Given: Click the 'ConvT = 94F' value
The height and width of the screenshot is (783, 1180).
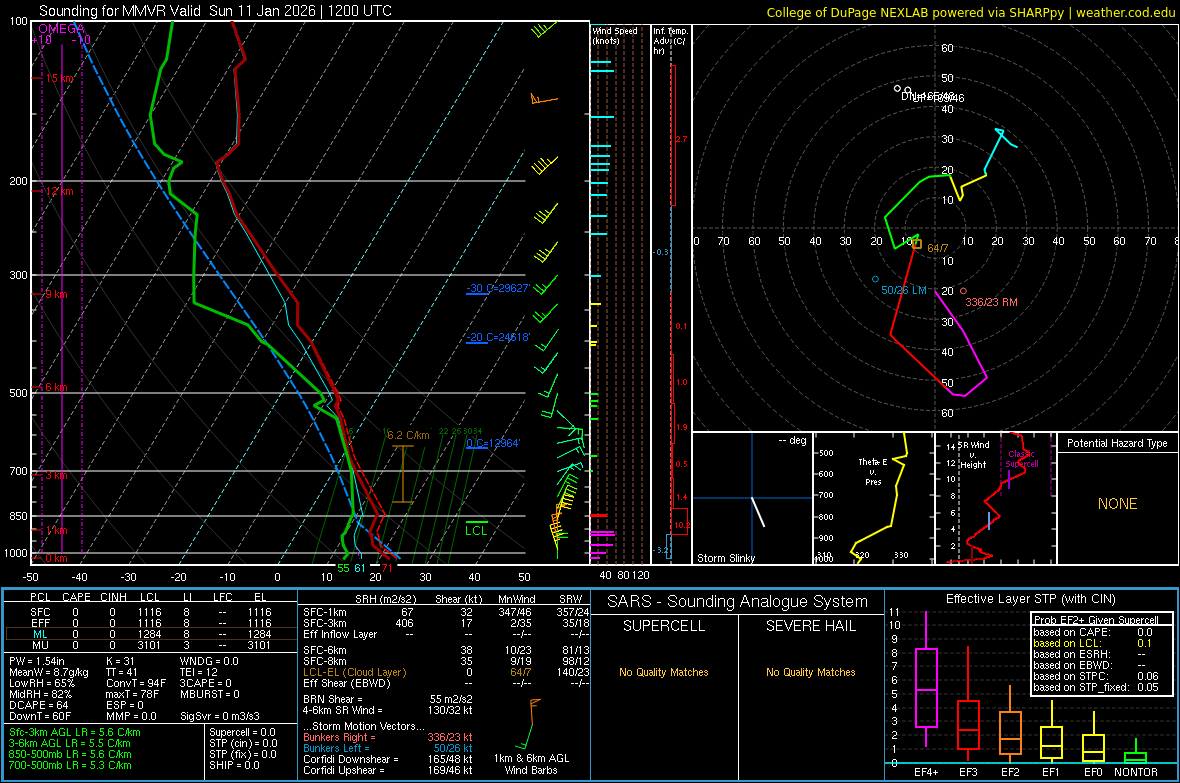Looking at the screenshot, I should pyautogui.click(x=136, y=684).
